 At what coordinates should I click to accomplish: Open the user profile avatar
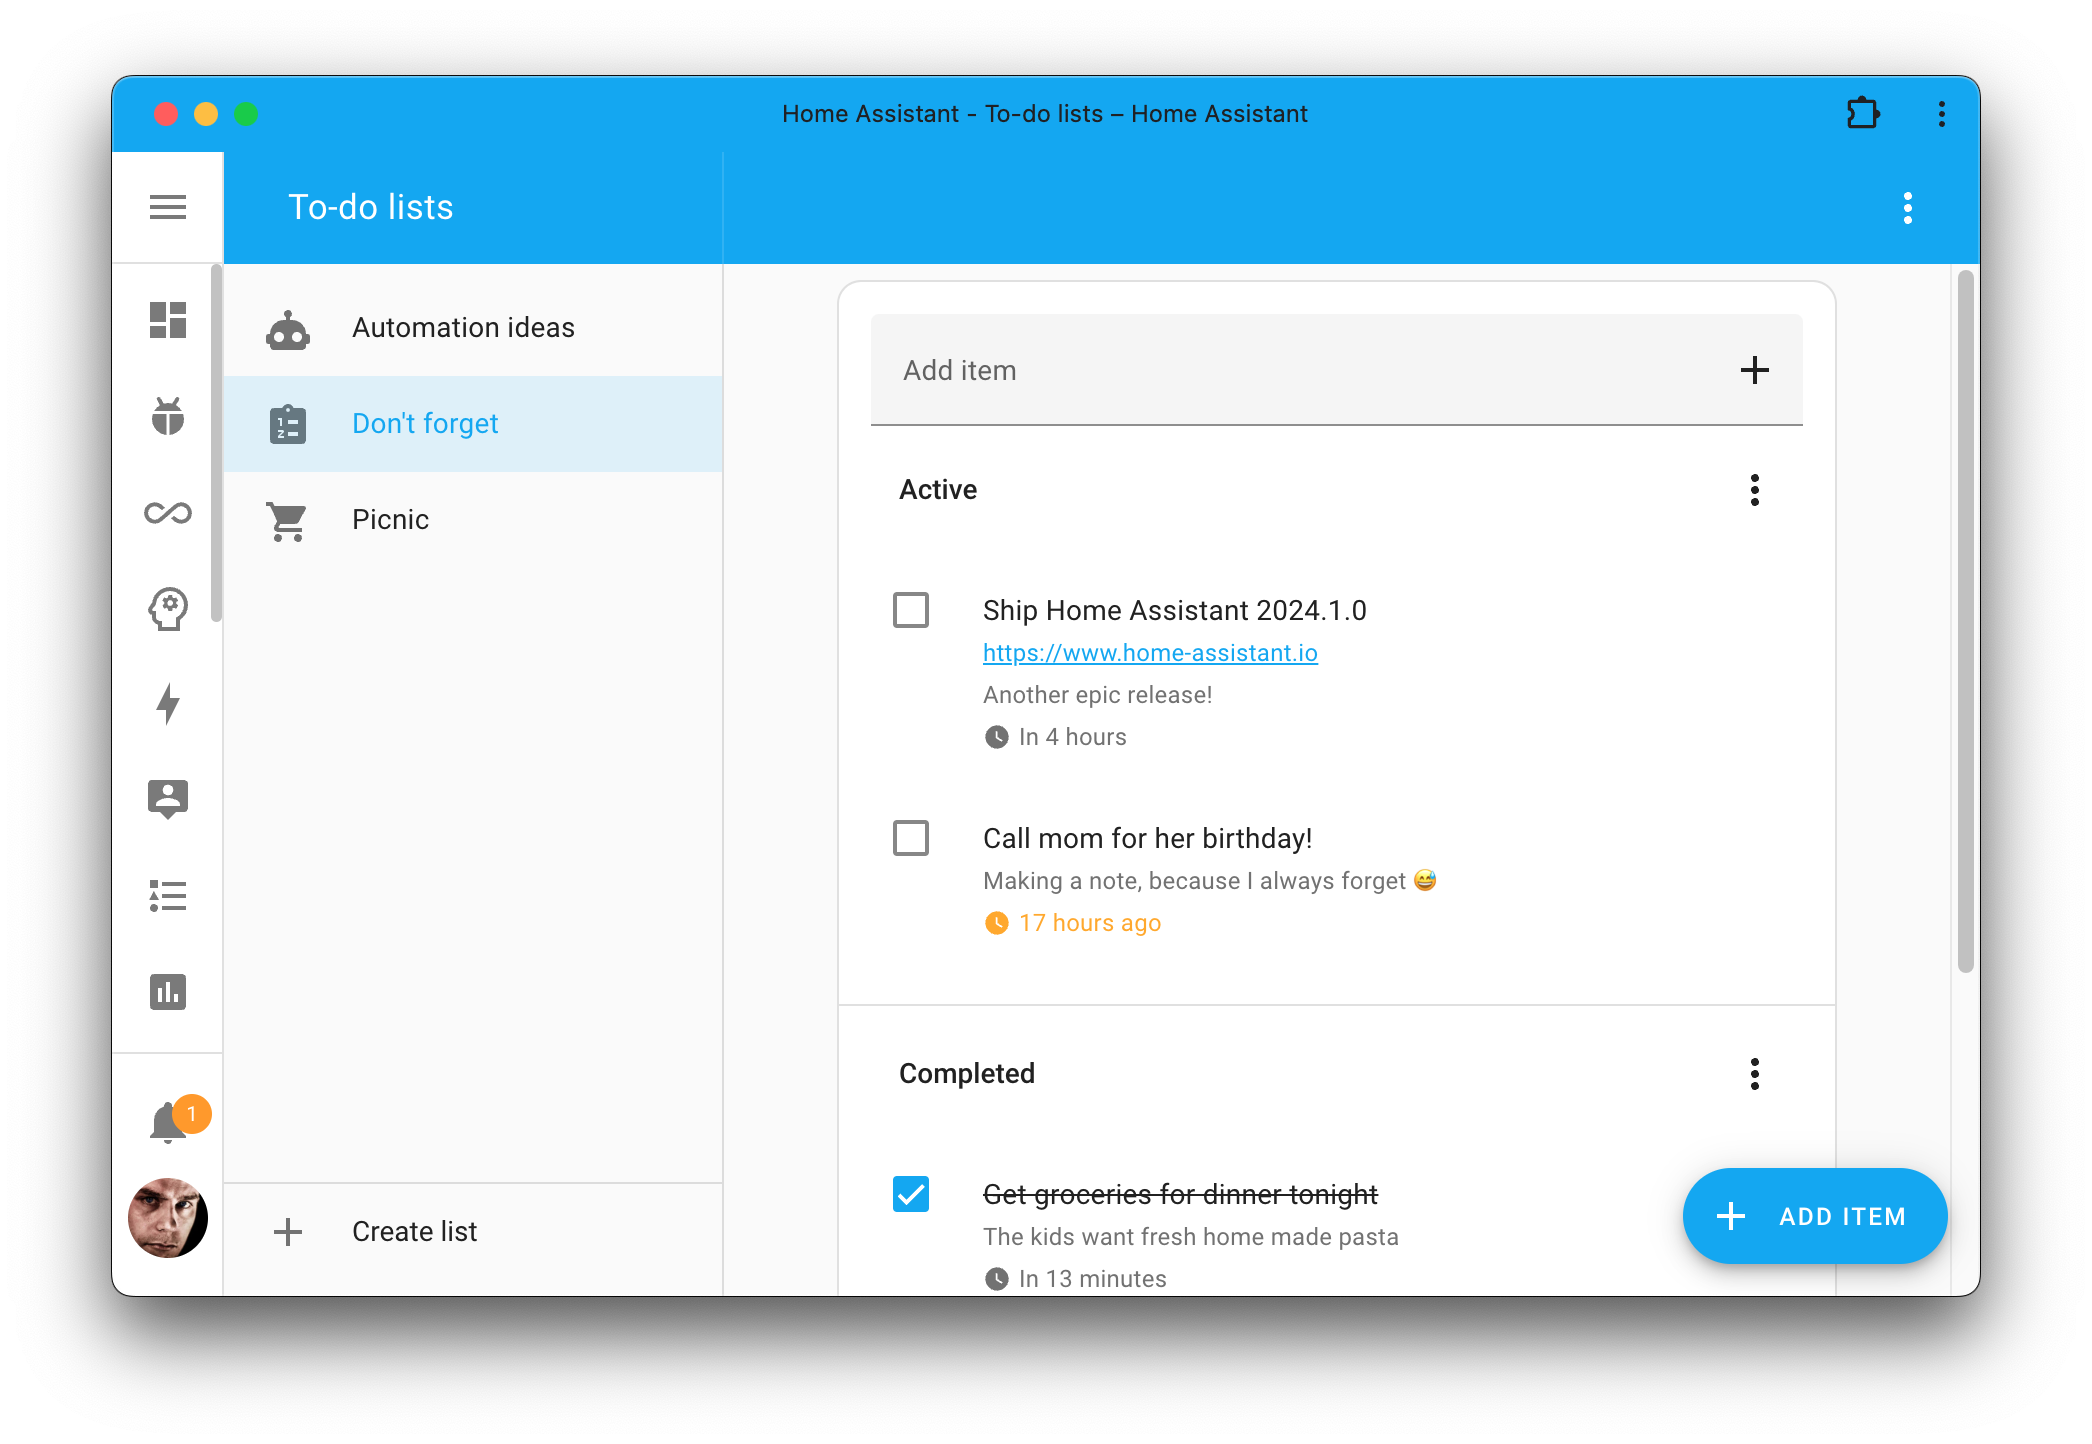point(167,1217)
